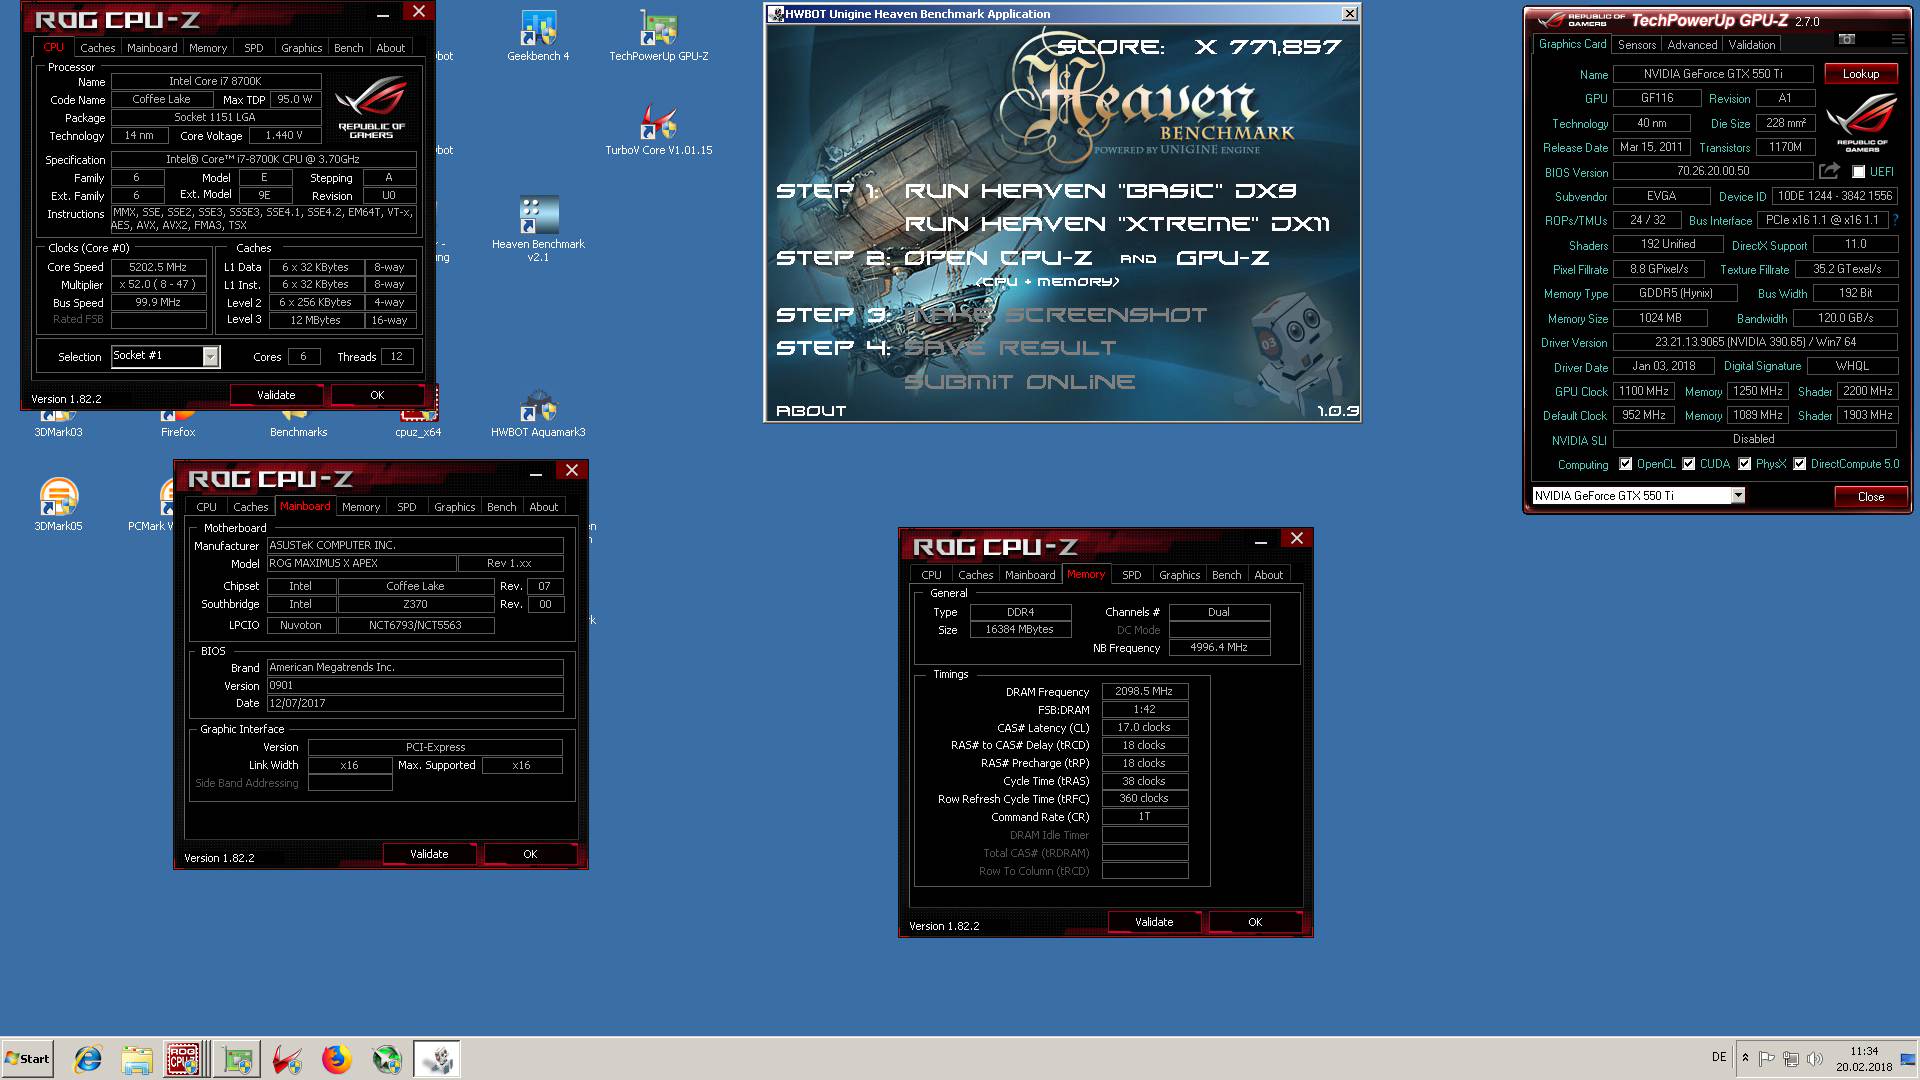Click the network tray icon
The image size is (1920, 1080).
1791,1058
